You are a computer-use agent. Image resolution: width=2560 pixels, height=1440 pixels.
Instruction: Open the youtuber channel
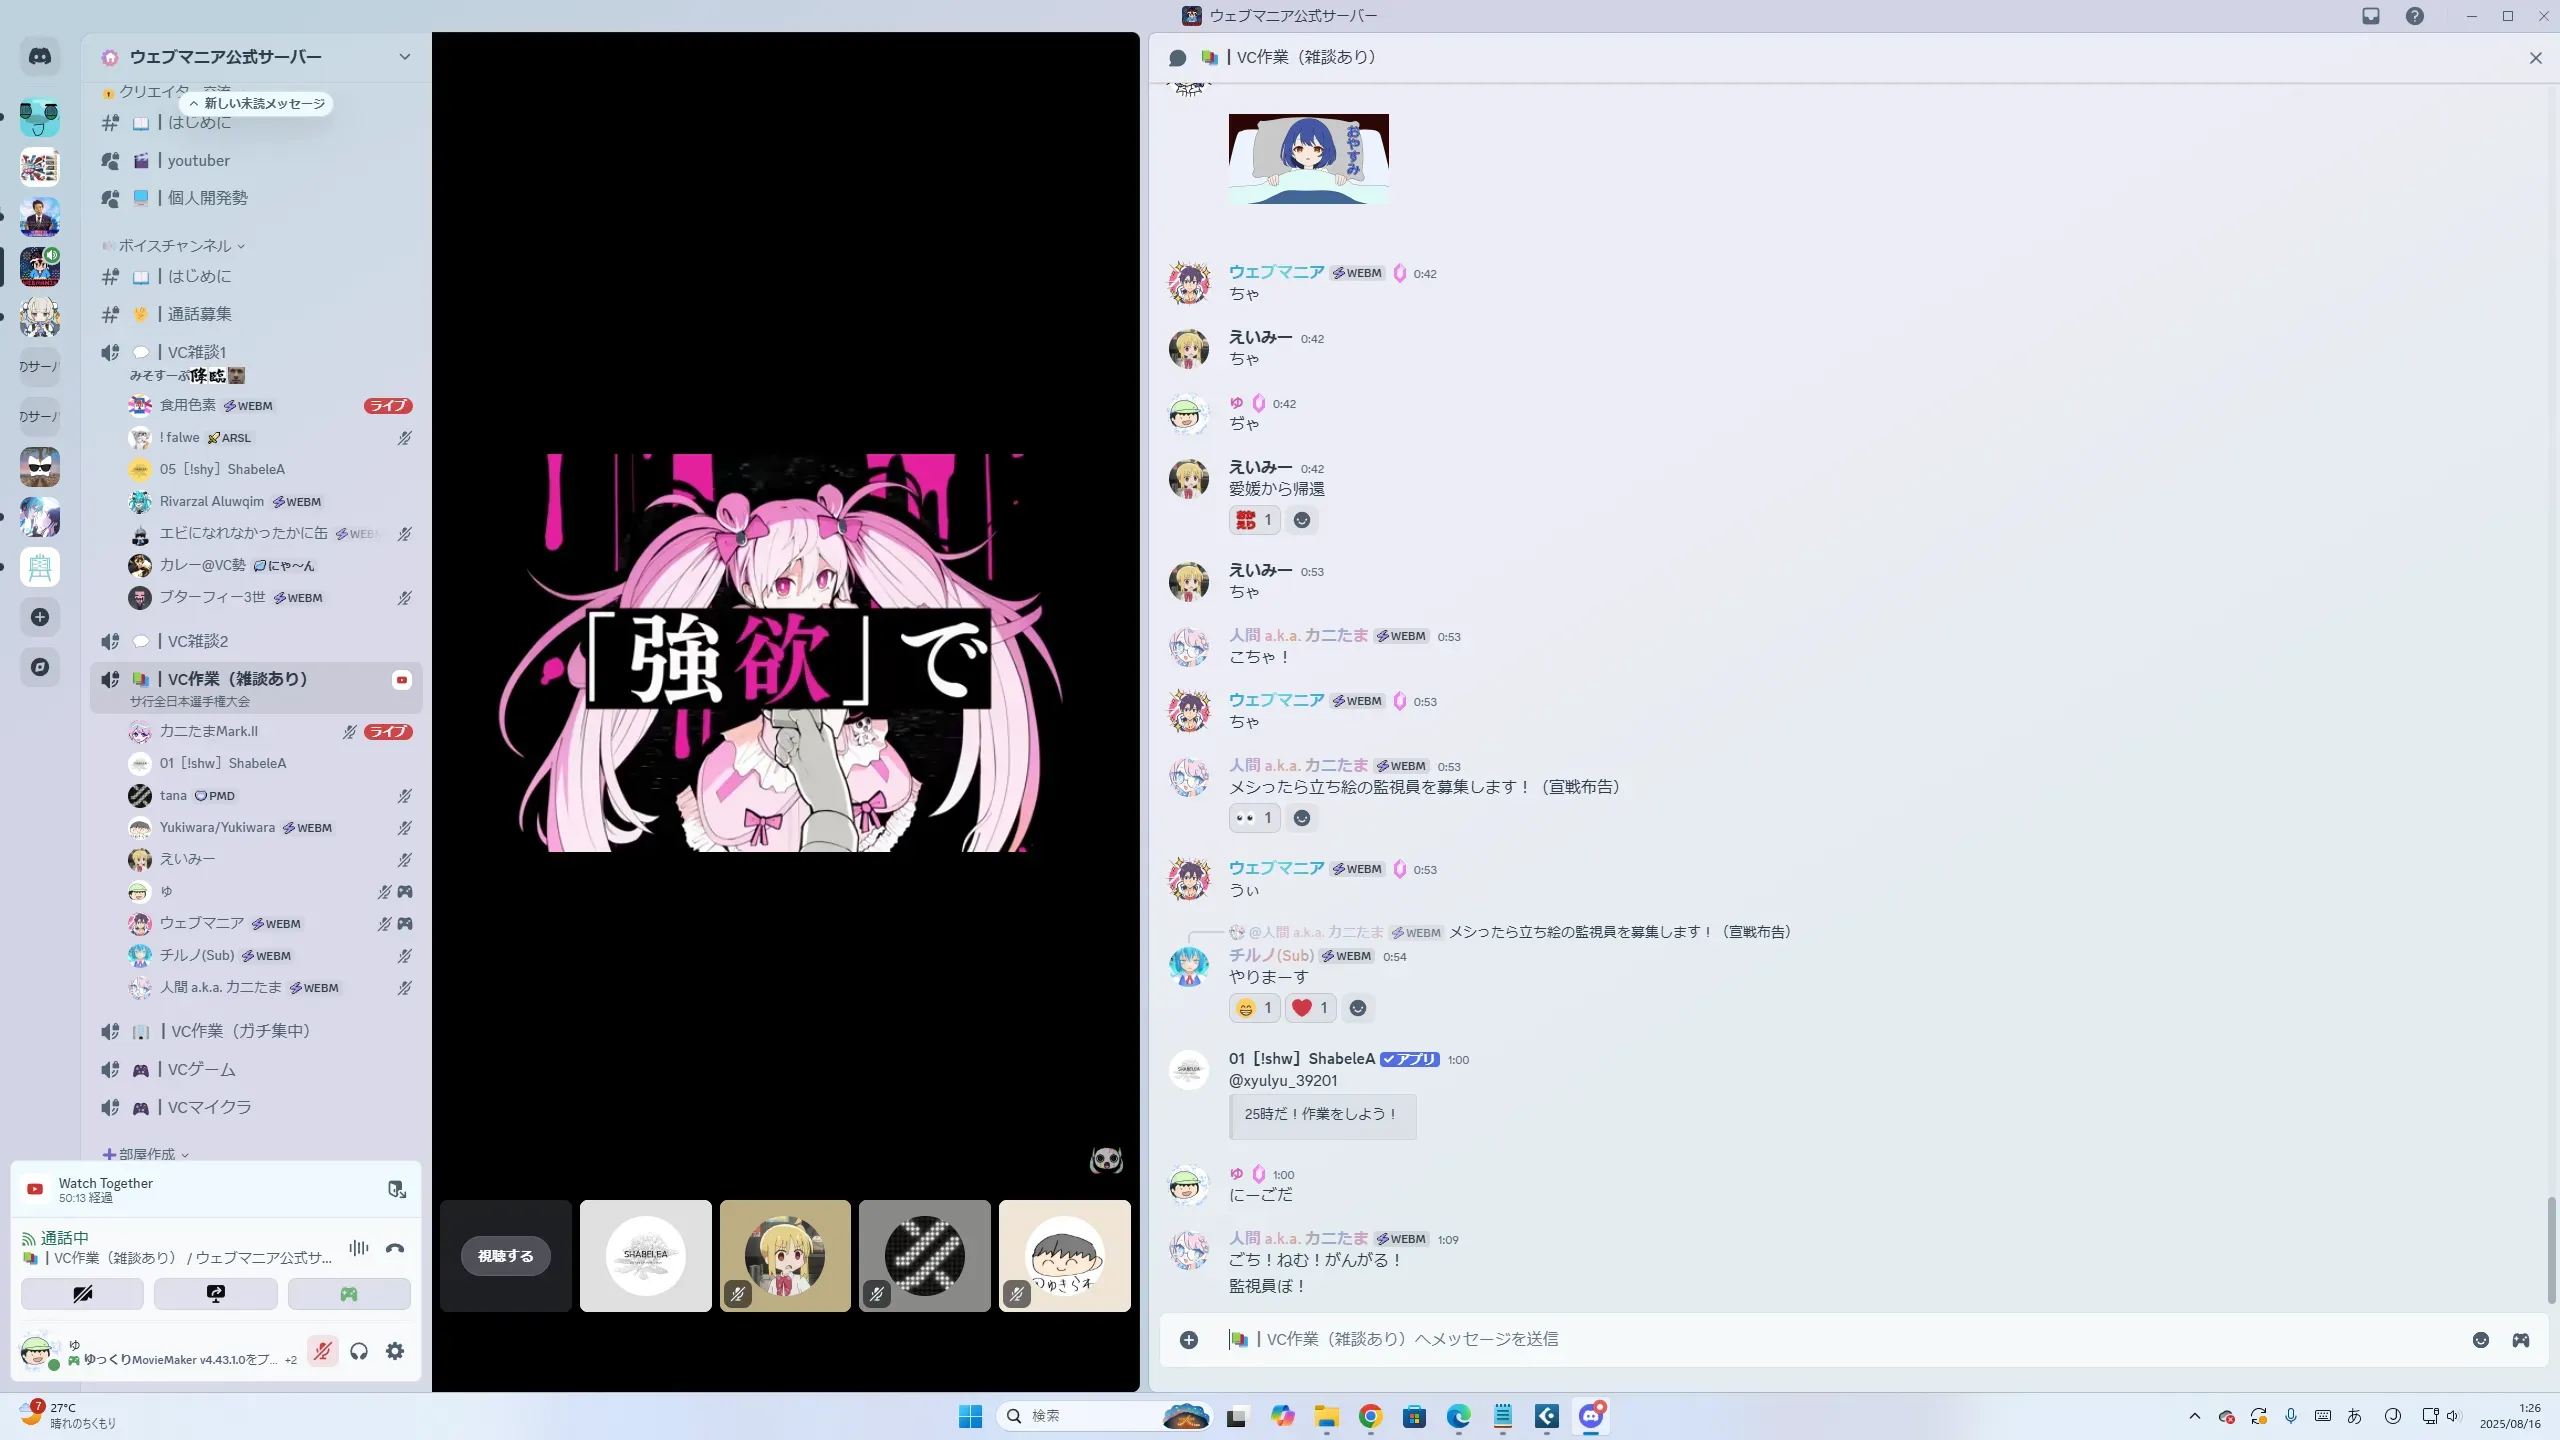click(x=198, y=161)
